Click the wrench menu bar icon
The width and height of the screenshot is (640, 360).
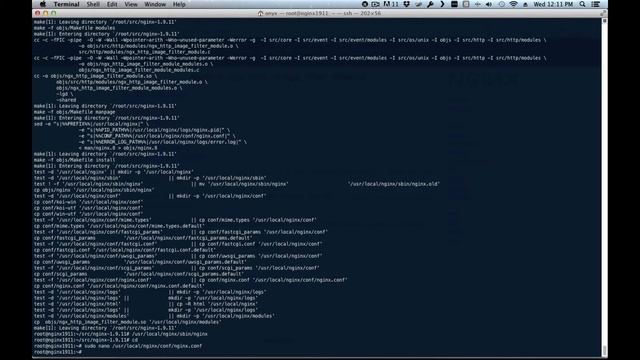point(430,4)
